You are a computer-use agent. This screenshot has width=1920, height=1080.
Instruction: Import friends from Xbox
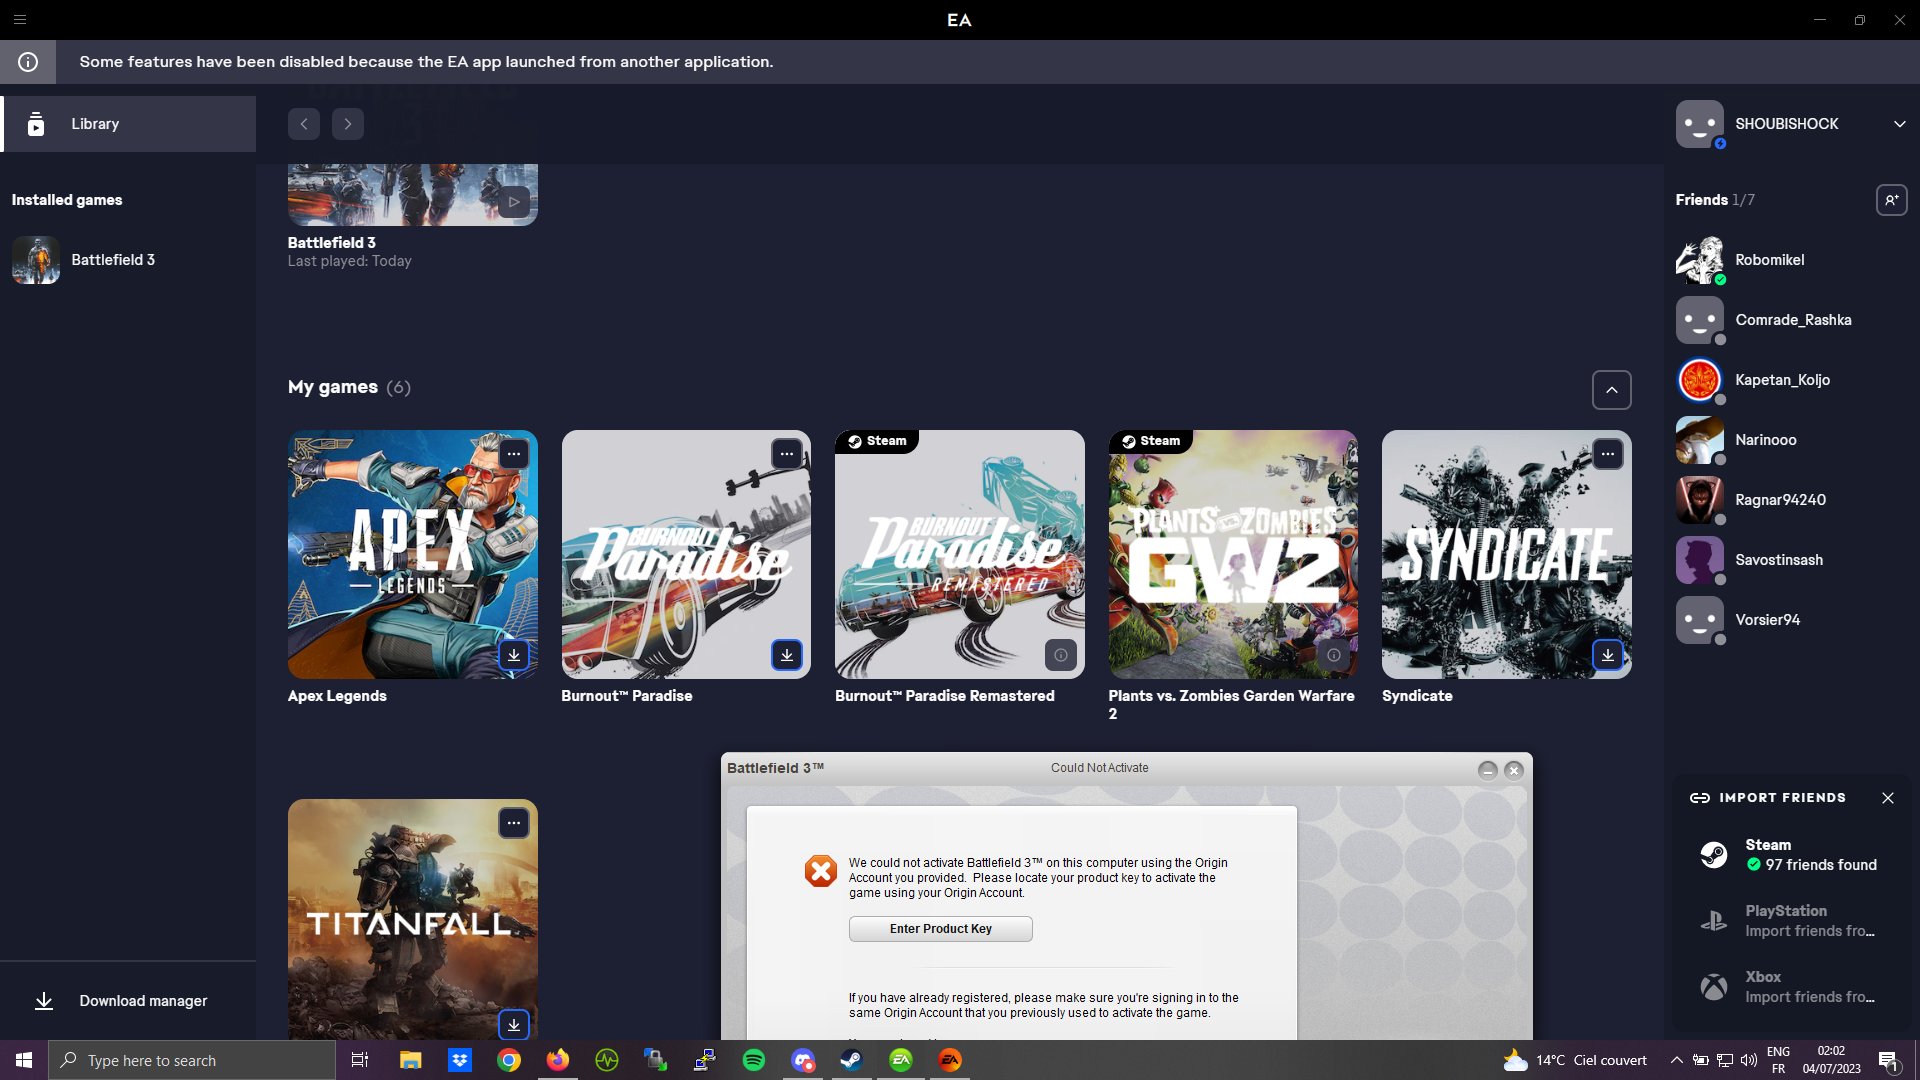point(1791,987)
